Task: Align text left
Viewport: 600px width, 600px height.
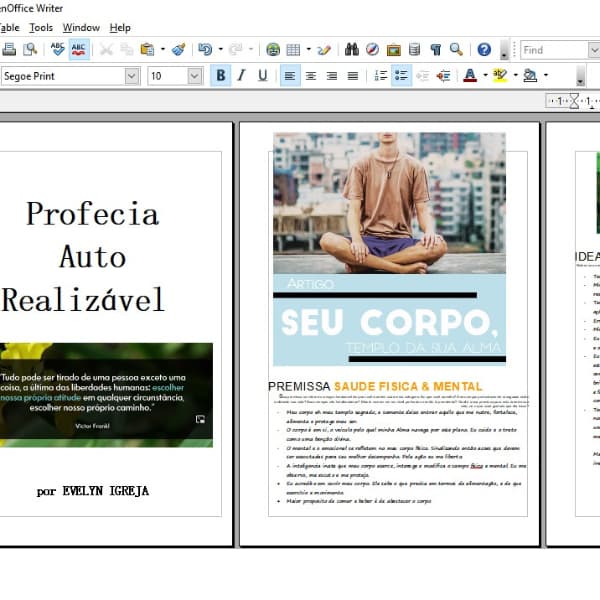Action: pos(290,75)
